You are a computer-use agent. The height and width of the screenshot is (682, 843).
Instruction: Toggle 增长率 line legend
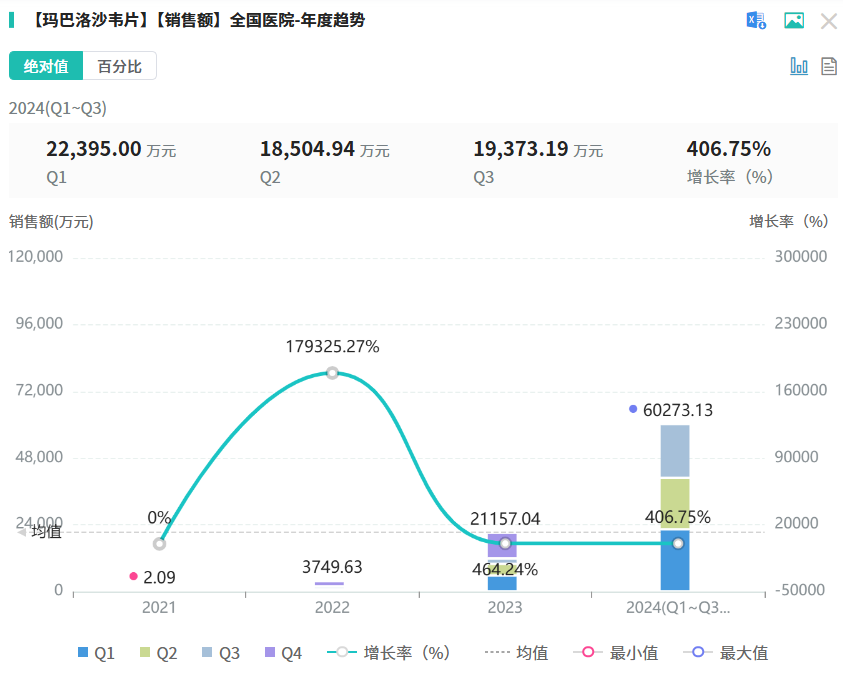coord(390,653)
